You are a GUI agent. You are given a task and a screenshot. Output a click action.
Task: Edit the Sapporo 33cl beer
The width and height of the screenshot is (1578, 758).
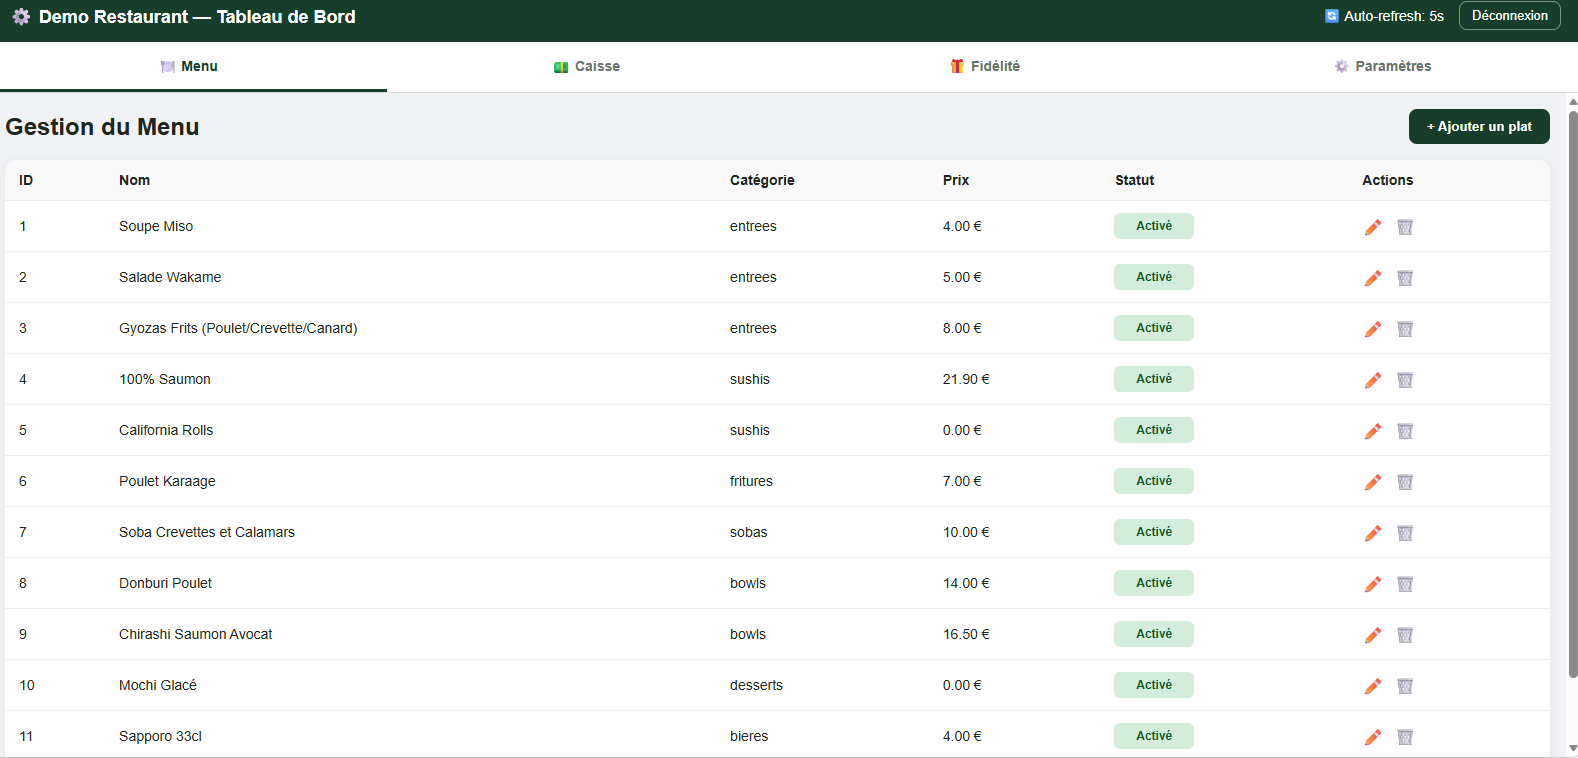tap(1373, 737)
